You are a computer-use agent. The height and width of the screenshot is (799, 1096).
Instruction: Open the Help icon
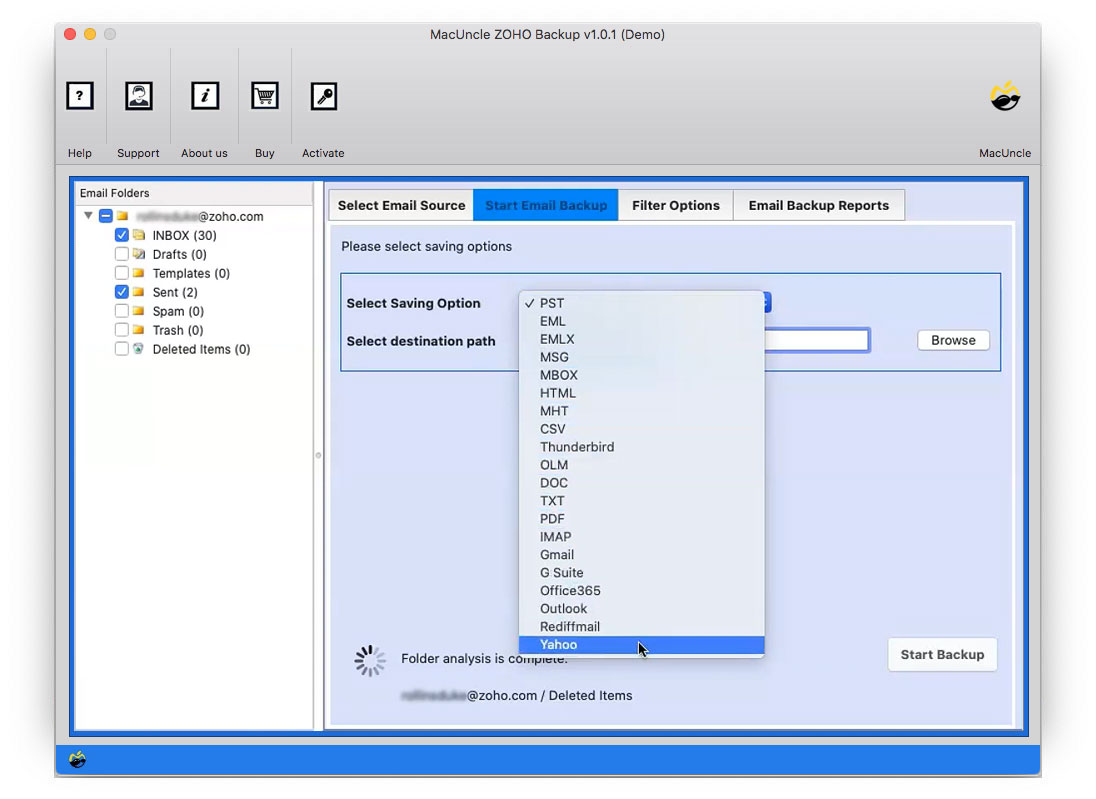point(80,96)
